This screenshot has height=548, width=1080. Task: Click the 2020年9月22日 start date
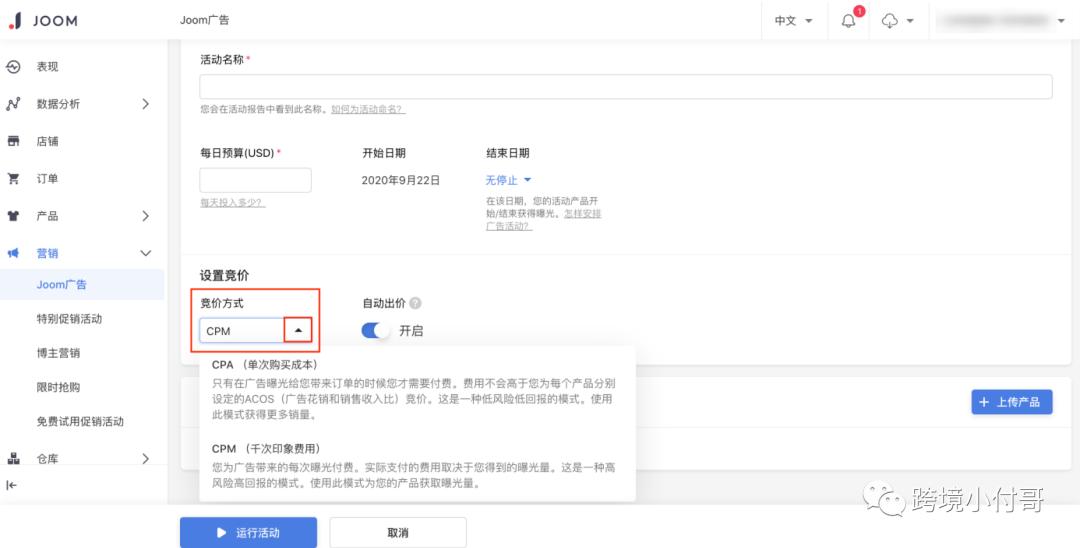401,180
